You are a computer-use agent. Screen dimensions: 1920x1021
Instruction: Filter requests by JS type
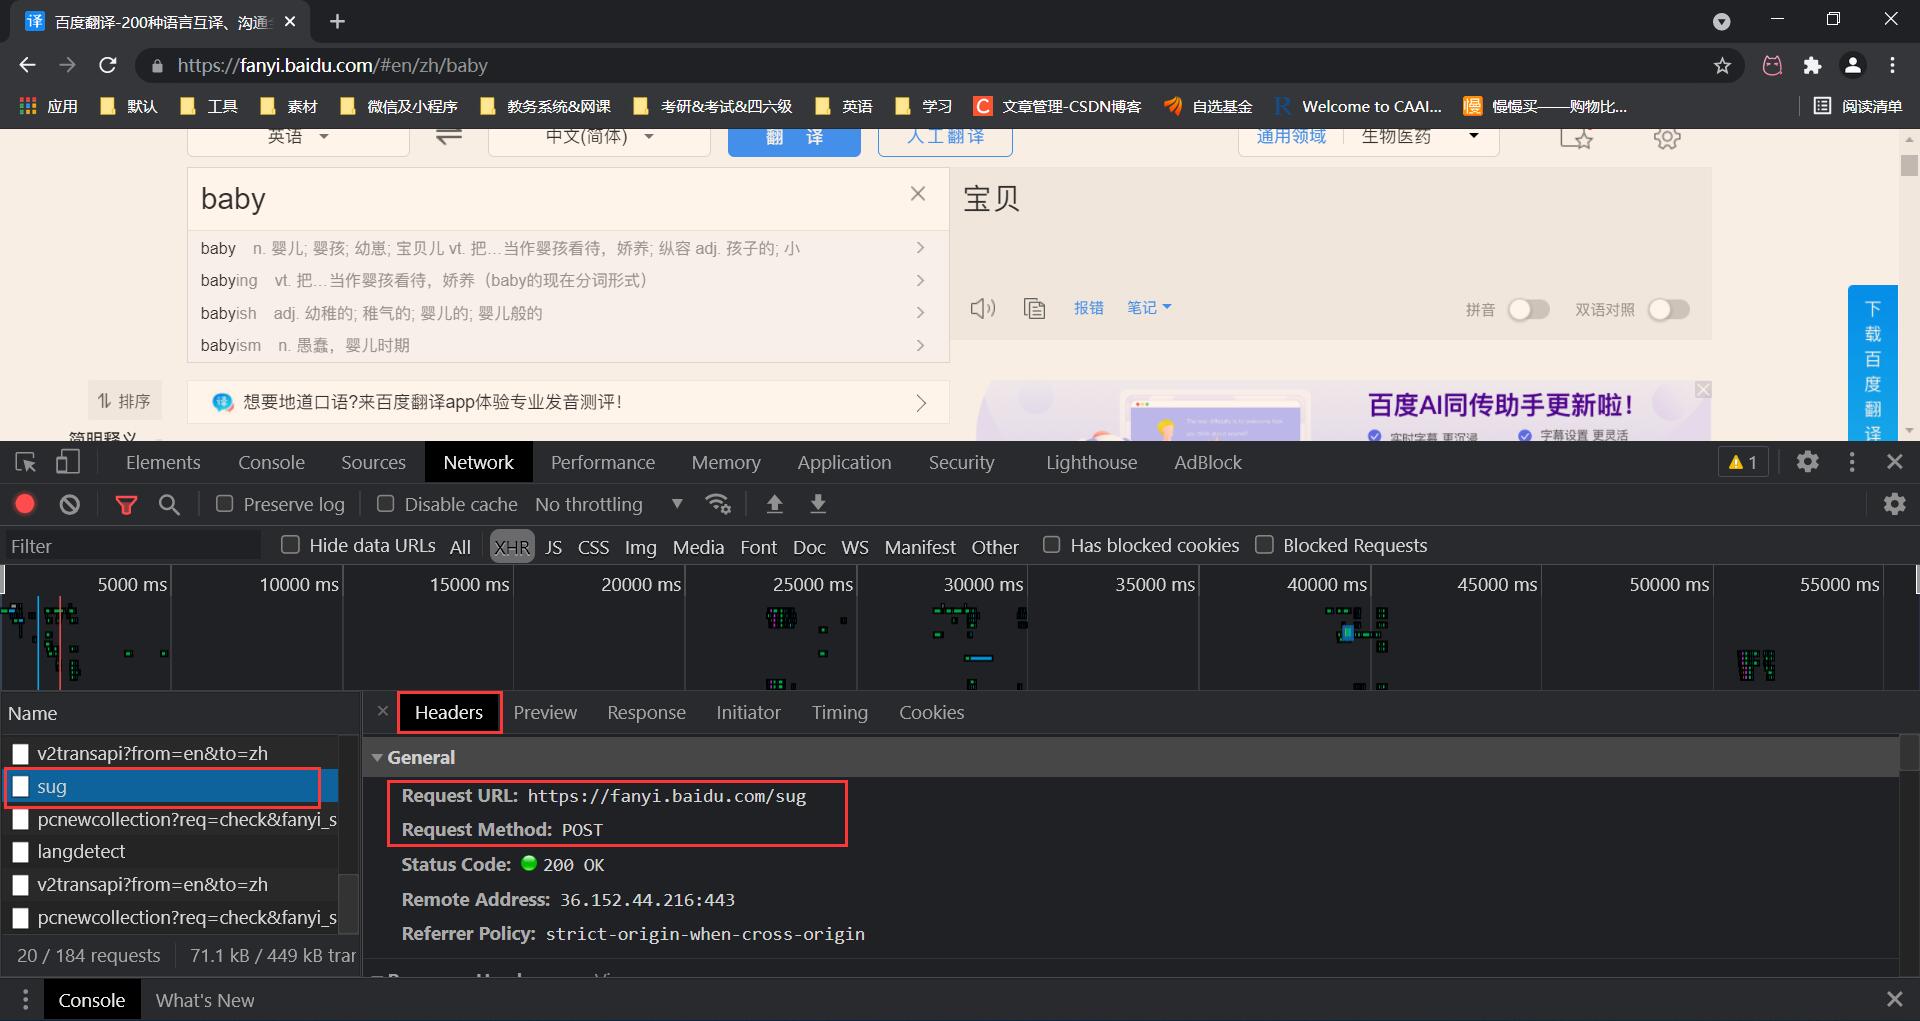click(553, 547)
